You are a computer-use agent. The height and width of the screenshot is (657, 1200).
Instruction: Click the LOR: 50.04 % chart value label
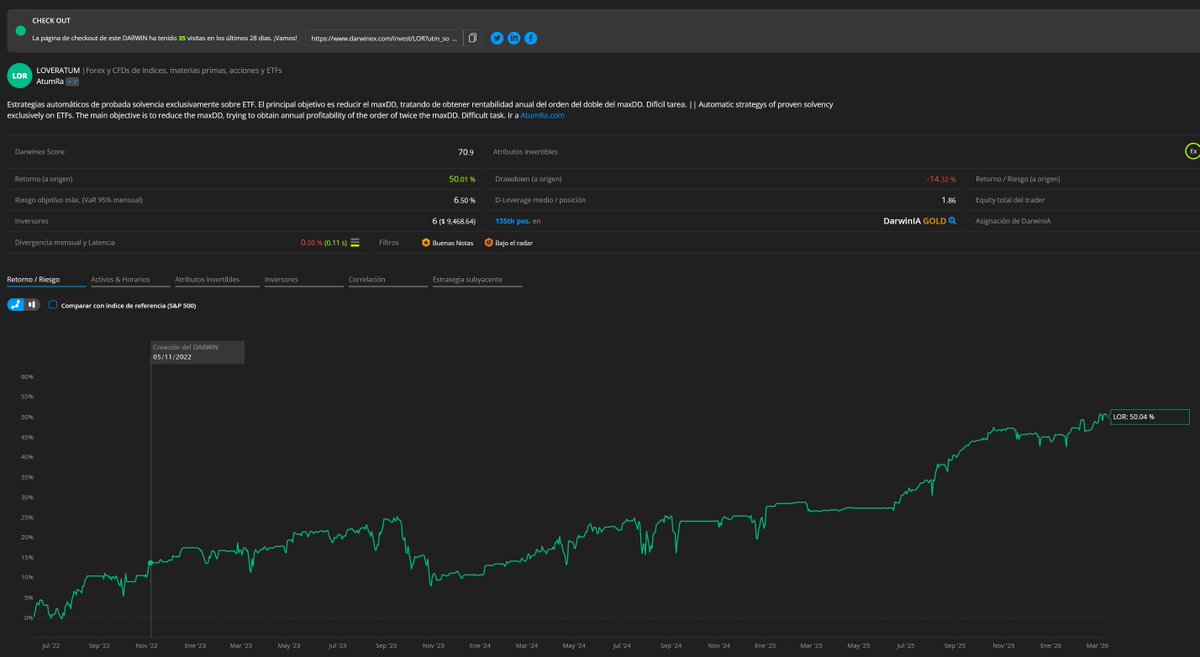click(1149, 417)
